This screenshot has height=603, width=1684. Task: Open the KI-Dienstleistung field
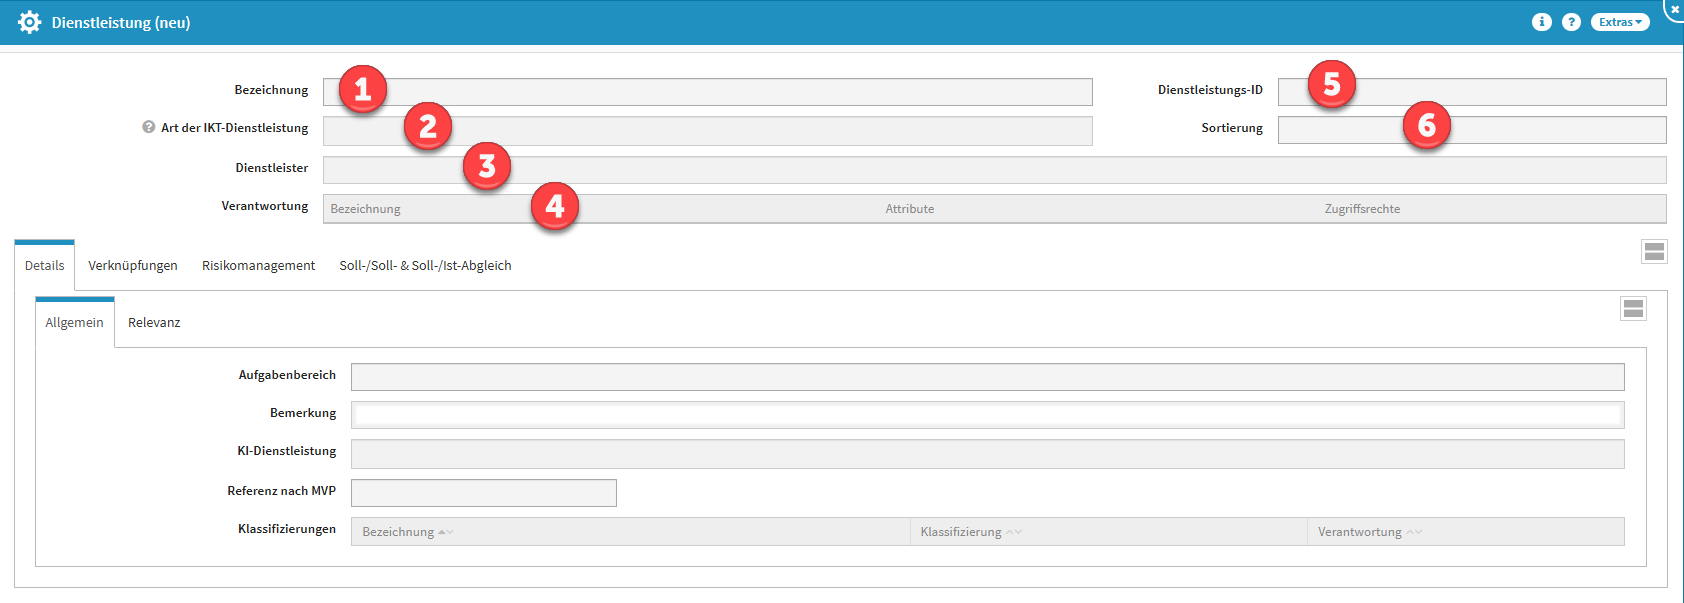(987, 454)
